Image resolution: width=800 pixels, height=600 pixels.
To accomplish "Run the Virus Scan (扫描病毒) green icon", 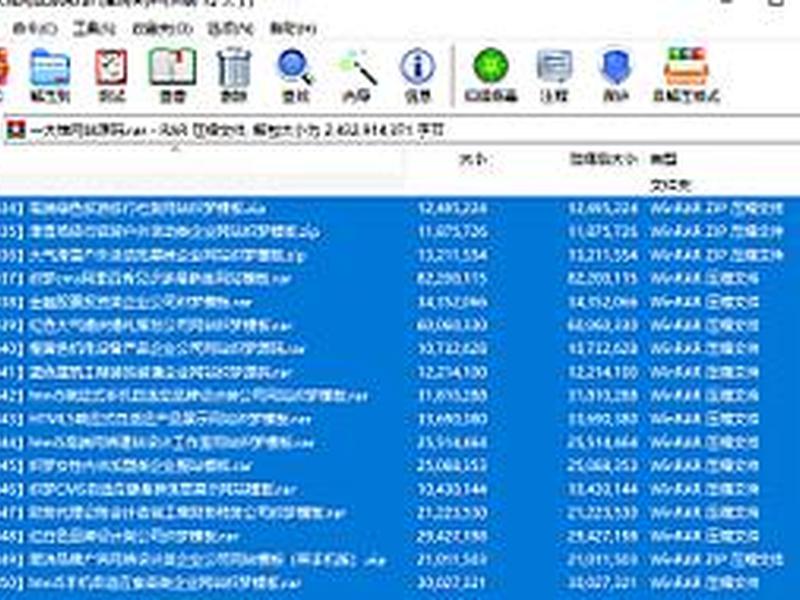I will coord(491,75).
